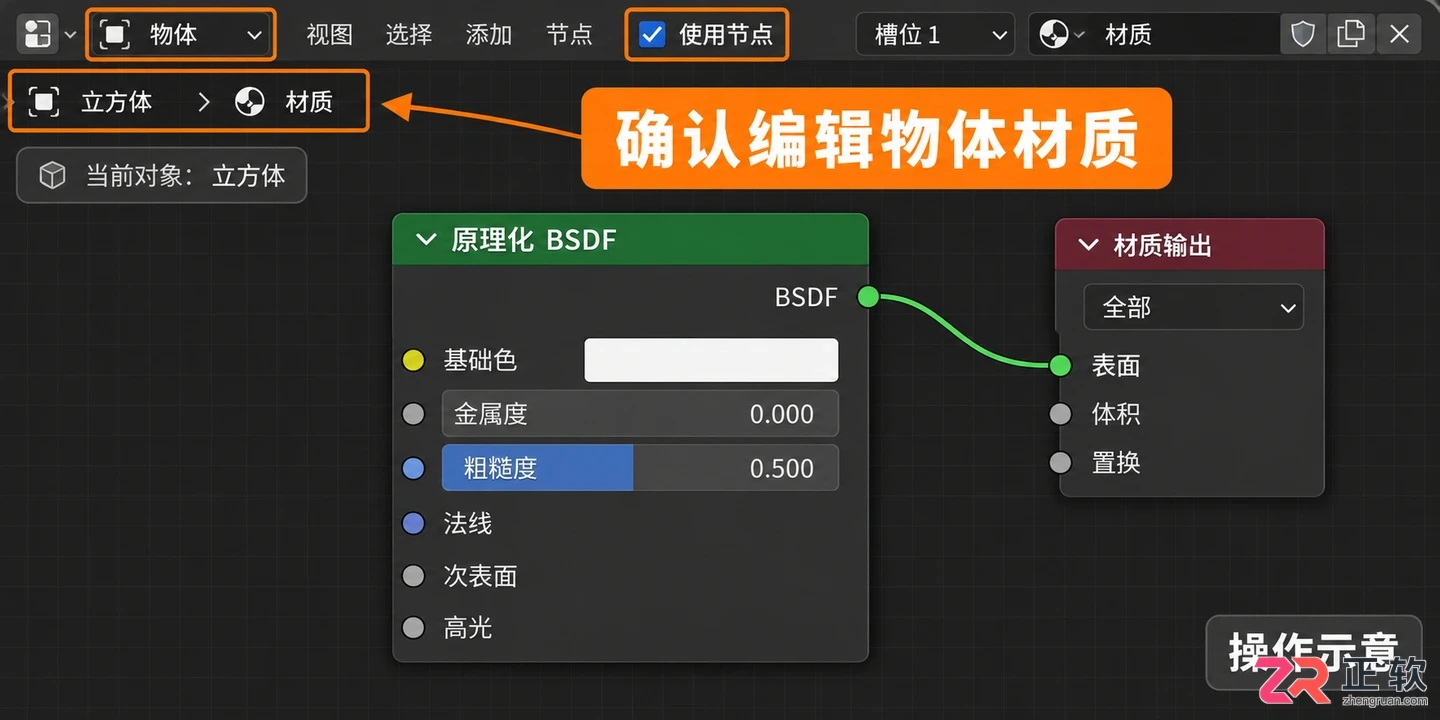Click the green 表面 input socket
This screenshot has width=1440, height=720.
click(x=1060, y=366)
